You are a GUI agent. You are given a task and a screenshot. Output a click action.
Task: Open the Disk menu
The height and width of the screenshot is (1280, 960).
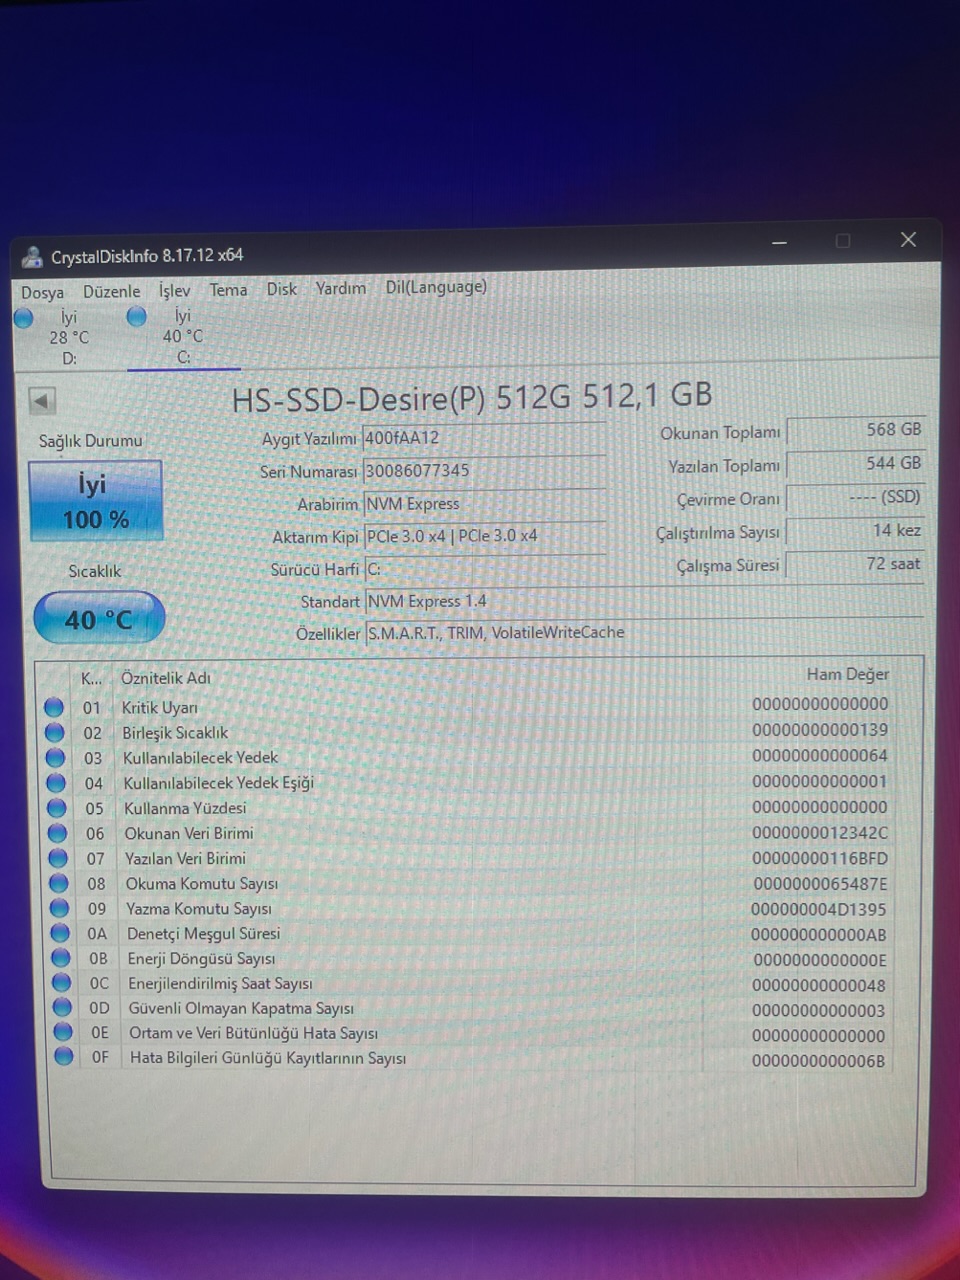point(281,288)
